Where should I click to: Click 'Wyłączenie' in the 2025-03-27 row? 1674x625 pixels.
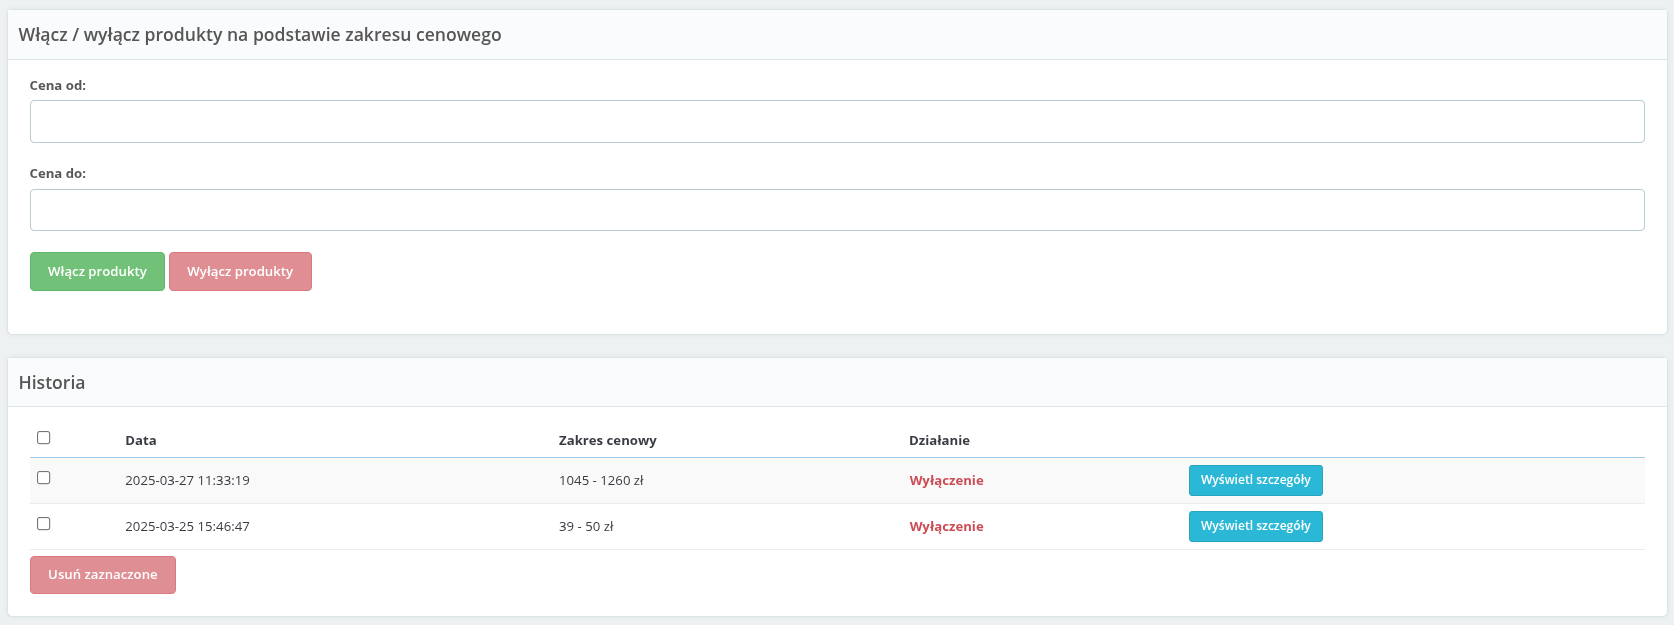(x=946, y=480)
